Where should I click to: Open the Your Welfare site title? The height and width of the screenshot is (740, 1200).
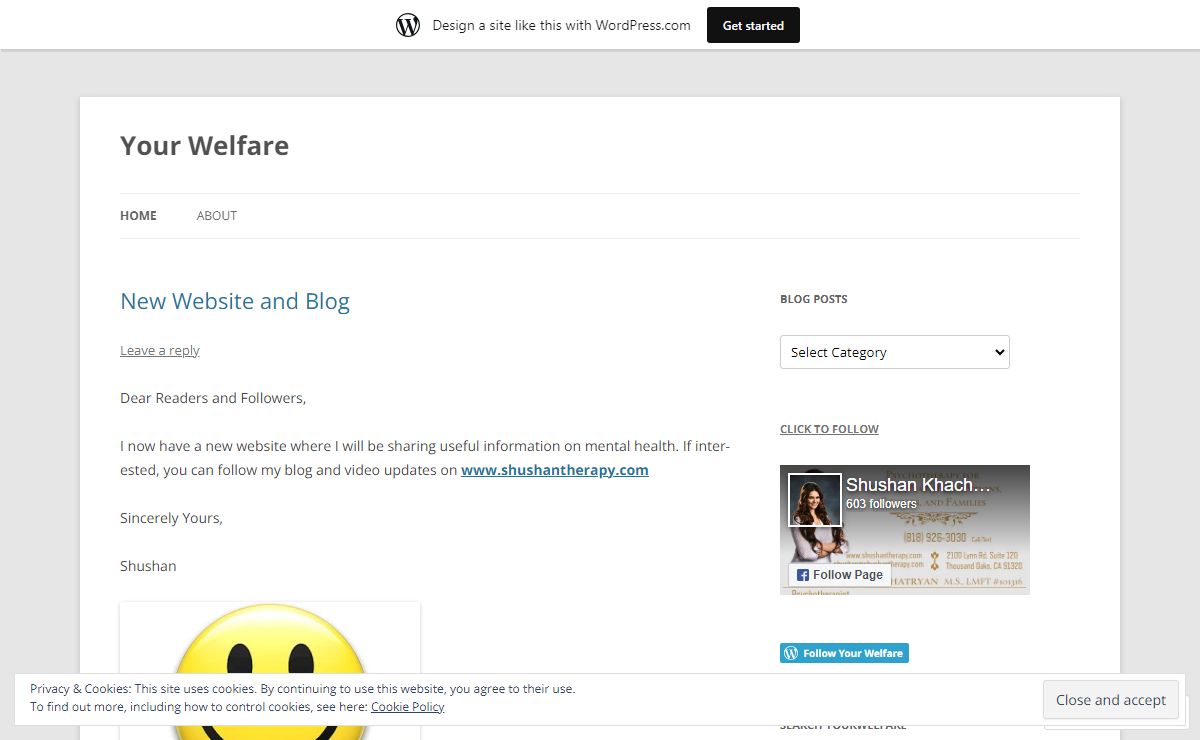[x=204, y=145]
